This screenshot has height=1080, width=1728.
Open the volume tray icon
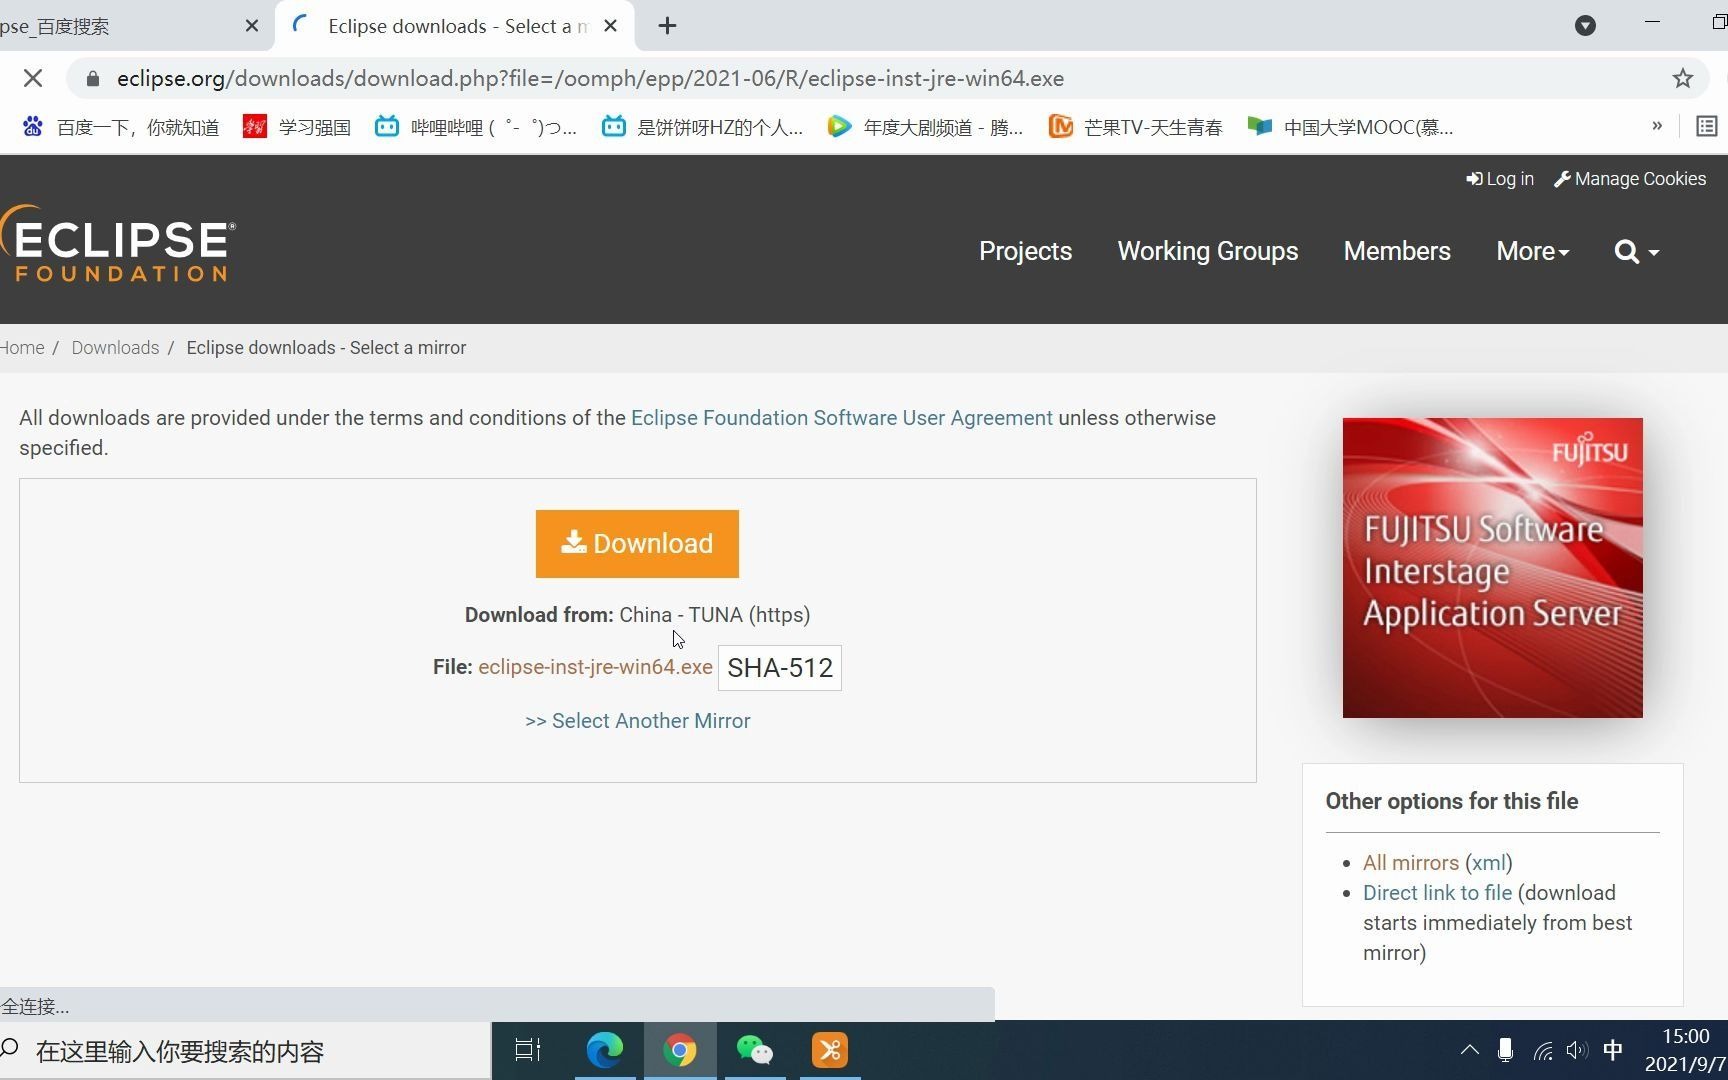[x=1577, y=1050]
